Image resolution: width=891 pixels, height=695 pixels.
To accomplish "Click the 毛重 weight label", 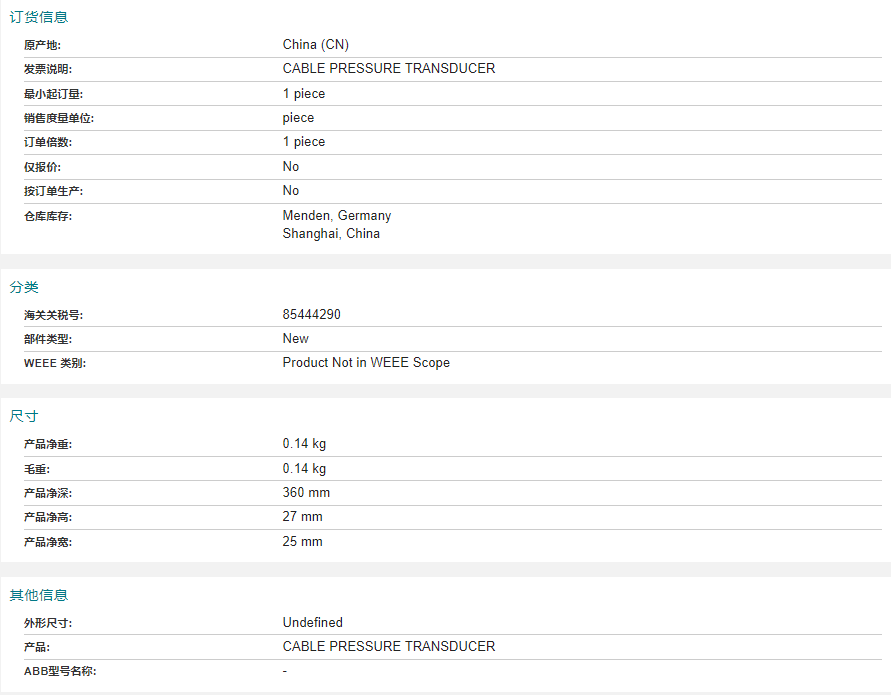I will 36,469.
